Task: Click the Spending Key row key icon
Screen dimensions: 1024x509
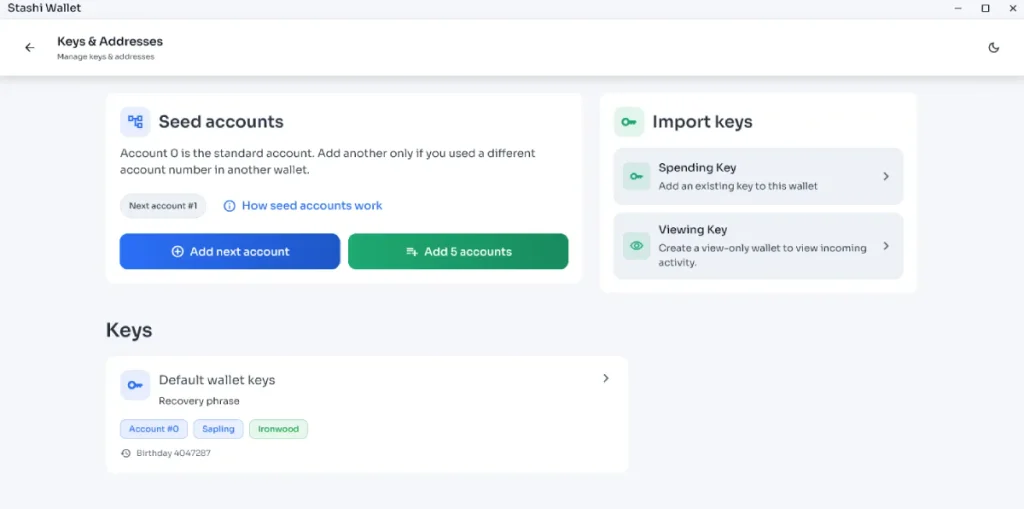Action: coord(637,176)
